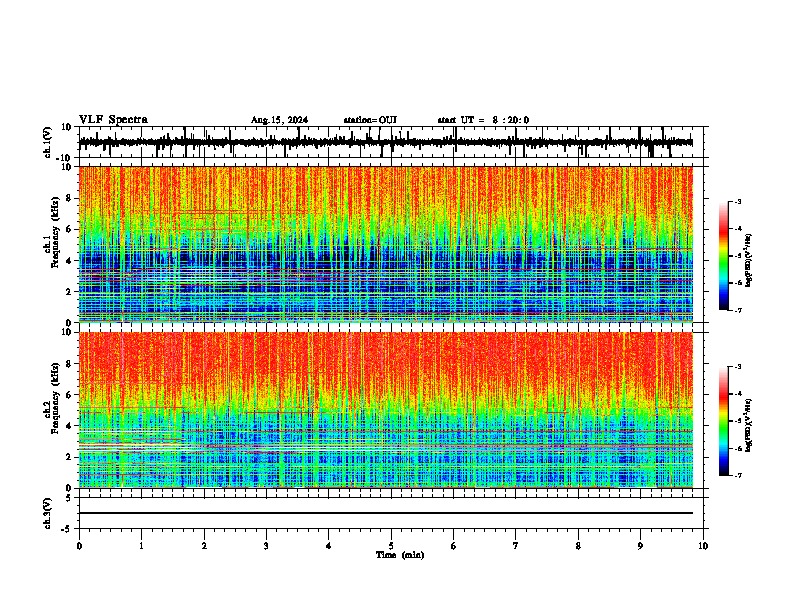The height and width of the screenshot is (612, 792).
Task: Click the final time axis tick "10"
Action: pos(703,546)
